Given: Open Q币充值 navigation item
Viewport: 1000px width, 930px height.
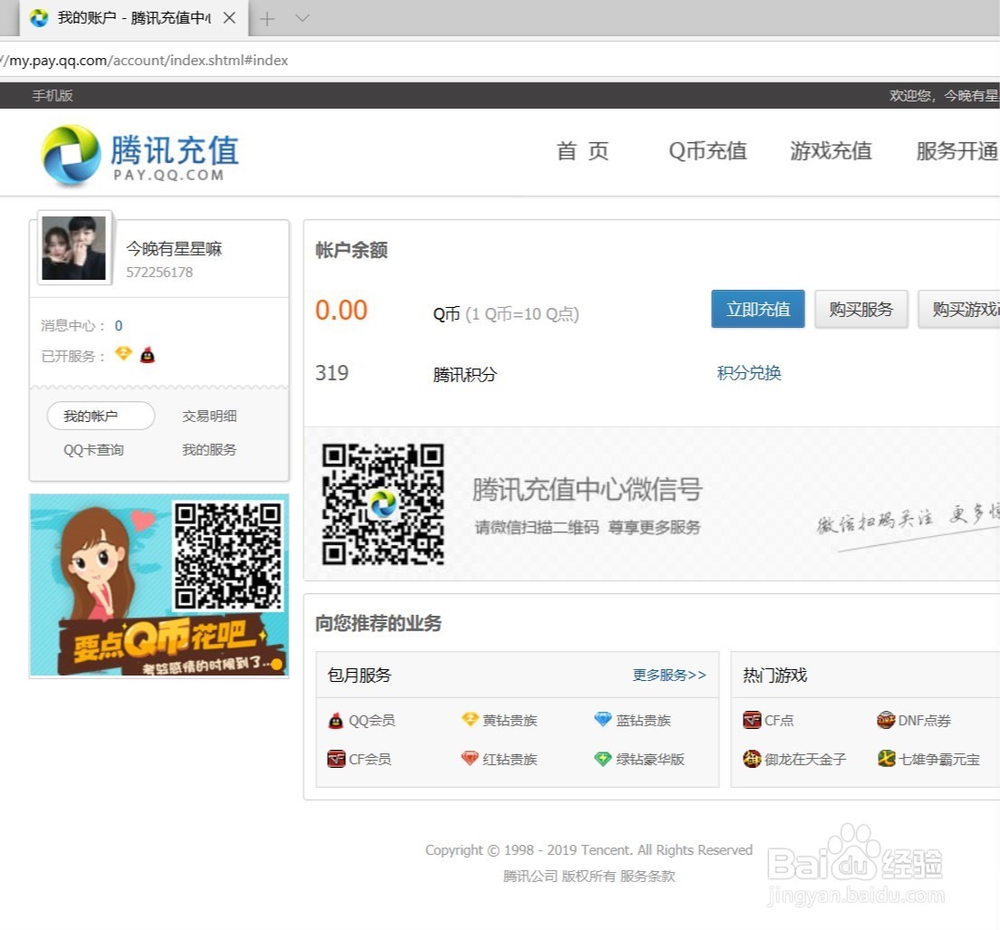Looking at the screenshot, I should tap(707, 151).
